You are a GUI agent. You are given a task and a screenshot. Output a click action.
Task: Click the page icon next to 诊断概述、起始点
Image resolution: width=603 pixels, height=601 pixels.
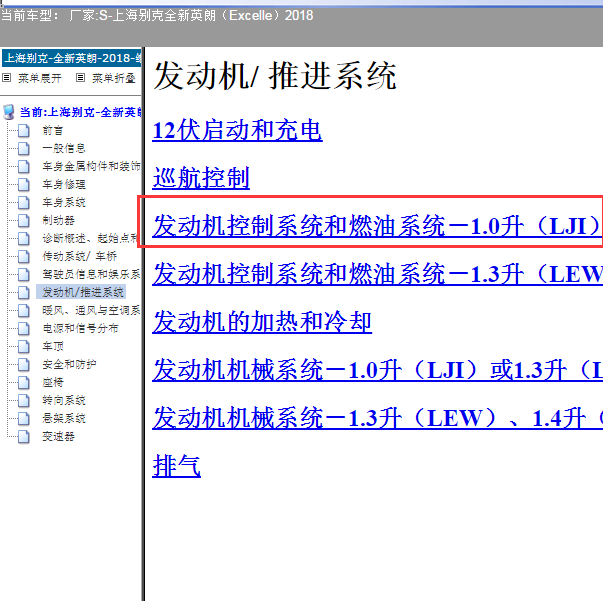(x=24, y=238)
